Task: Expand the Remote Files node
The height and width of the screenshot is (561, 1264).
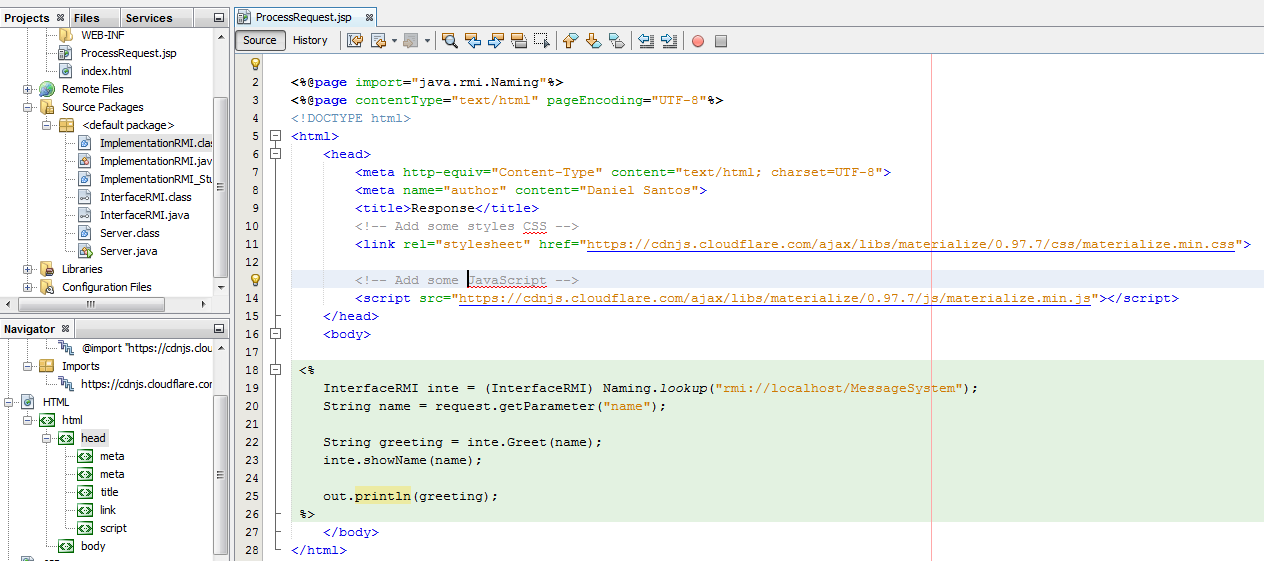Action: (27, 89)
